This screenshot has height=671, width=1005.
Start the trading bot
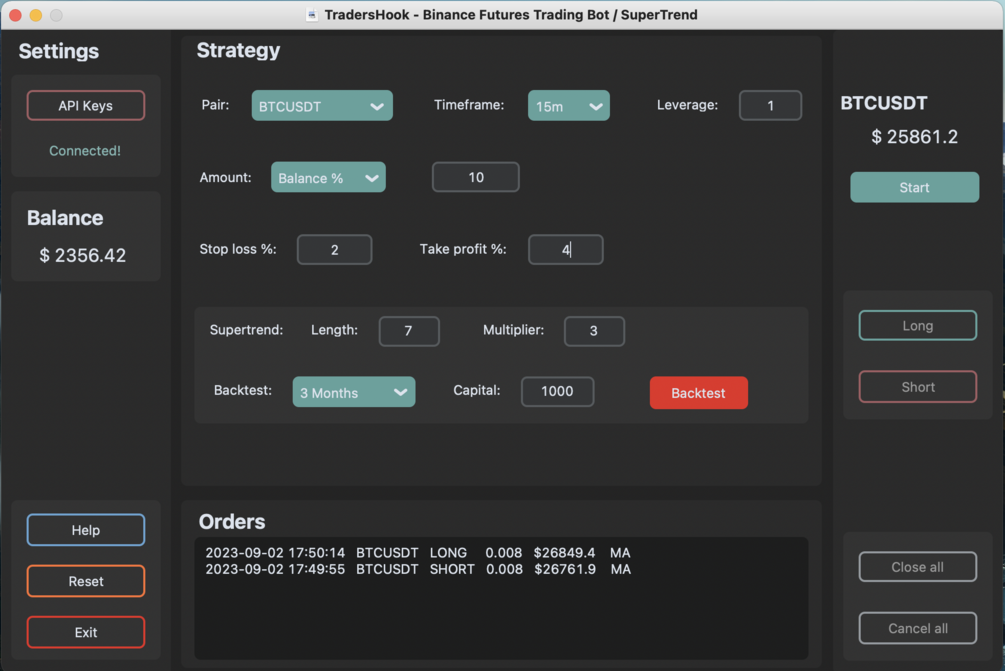tap(915, 187)
